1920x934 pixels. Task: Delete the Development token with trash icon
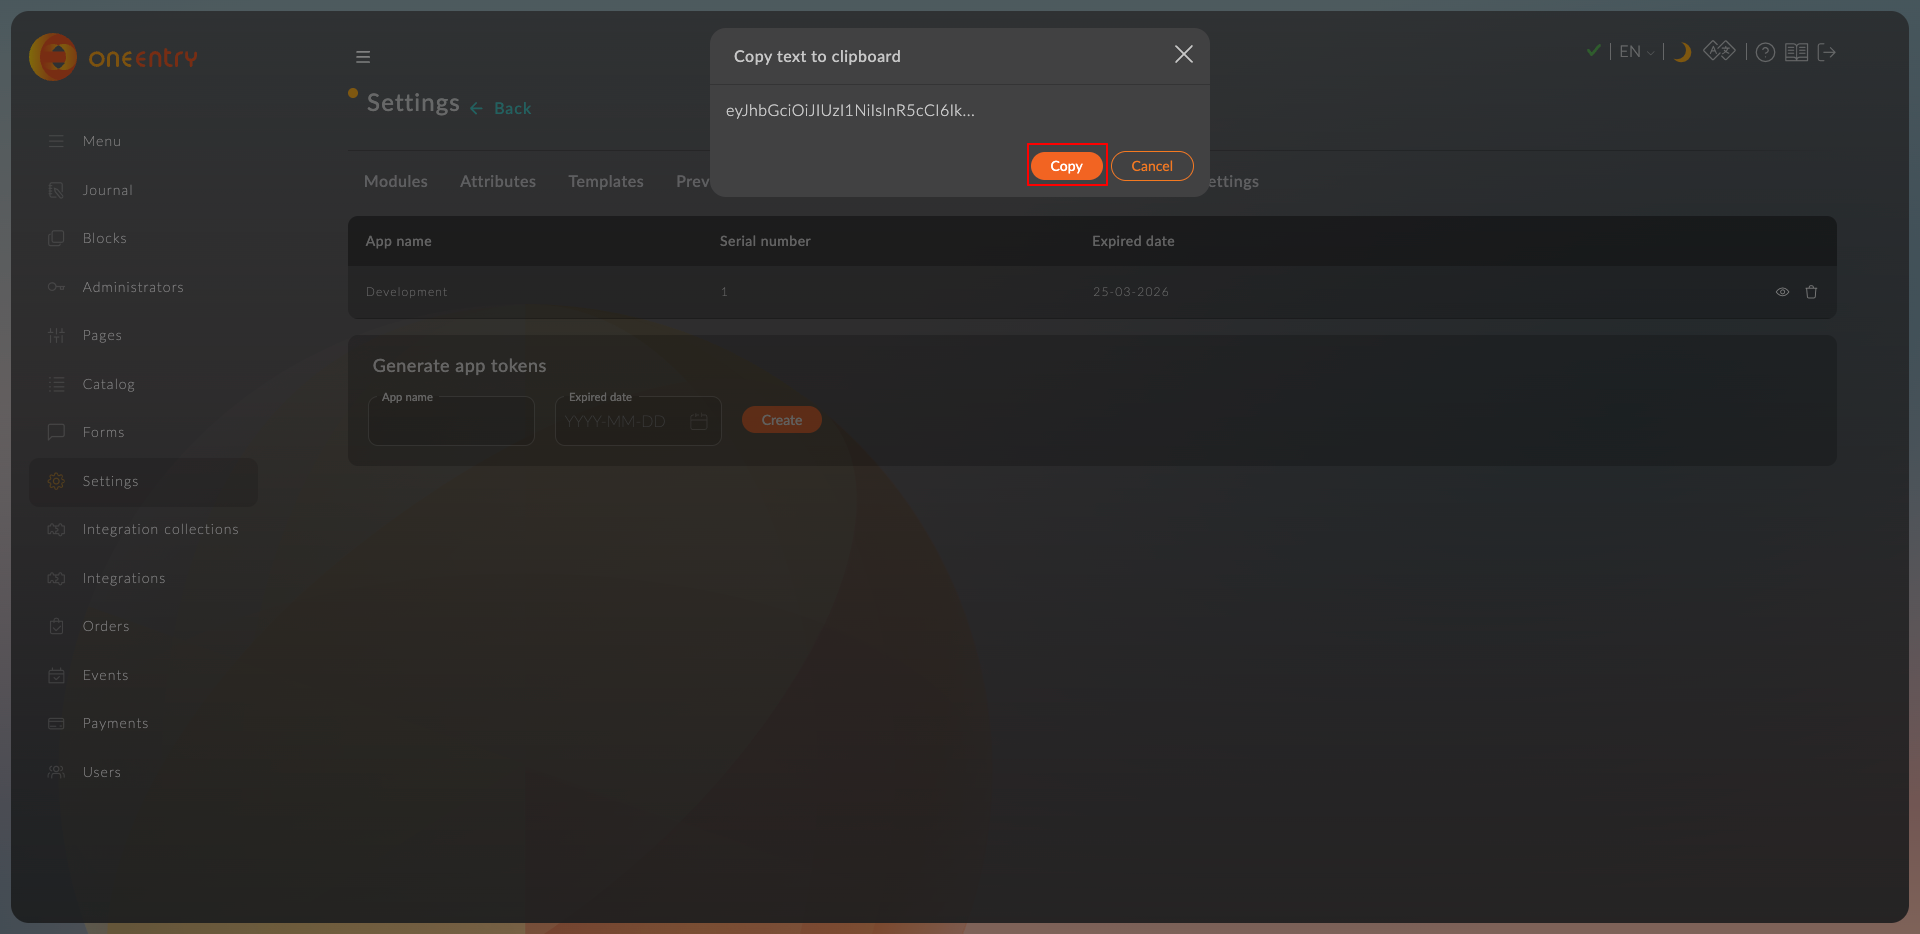pyautogui.click(x=1811, y=292)
